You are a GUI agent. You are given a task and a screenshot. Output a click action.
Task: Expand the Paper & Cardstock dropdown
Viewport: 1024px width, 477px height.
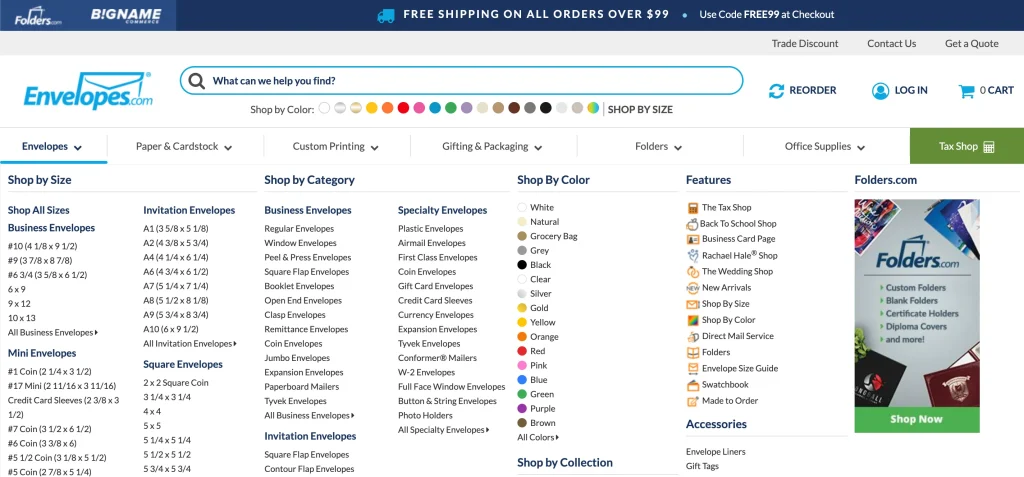184,146
